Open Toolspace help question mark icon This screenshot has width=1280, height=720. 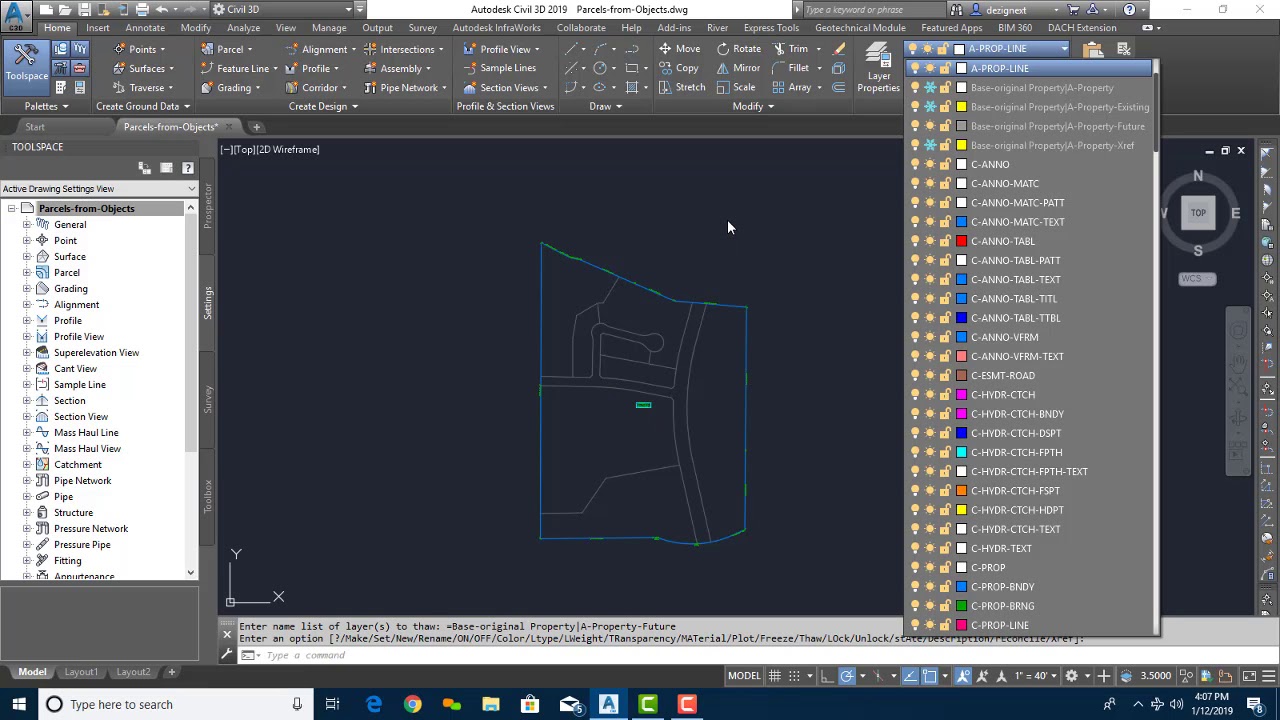[x=187, y=168]
